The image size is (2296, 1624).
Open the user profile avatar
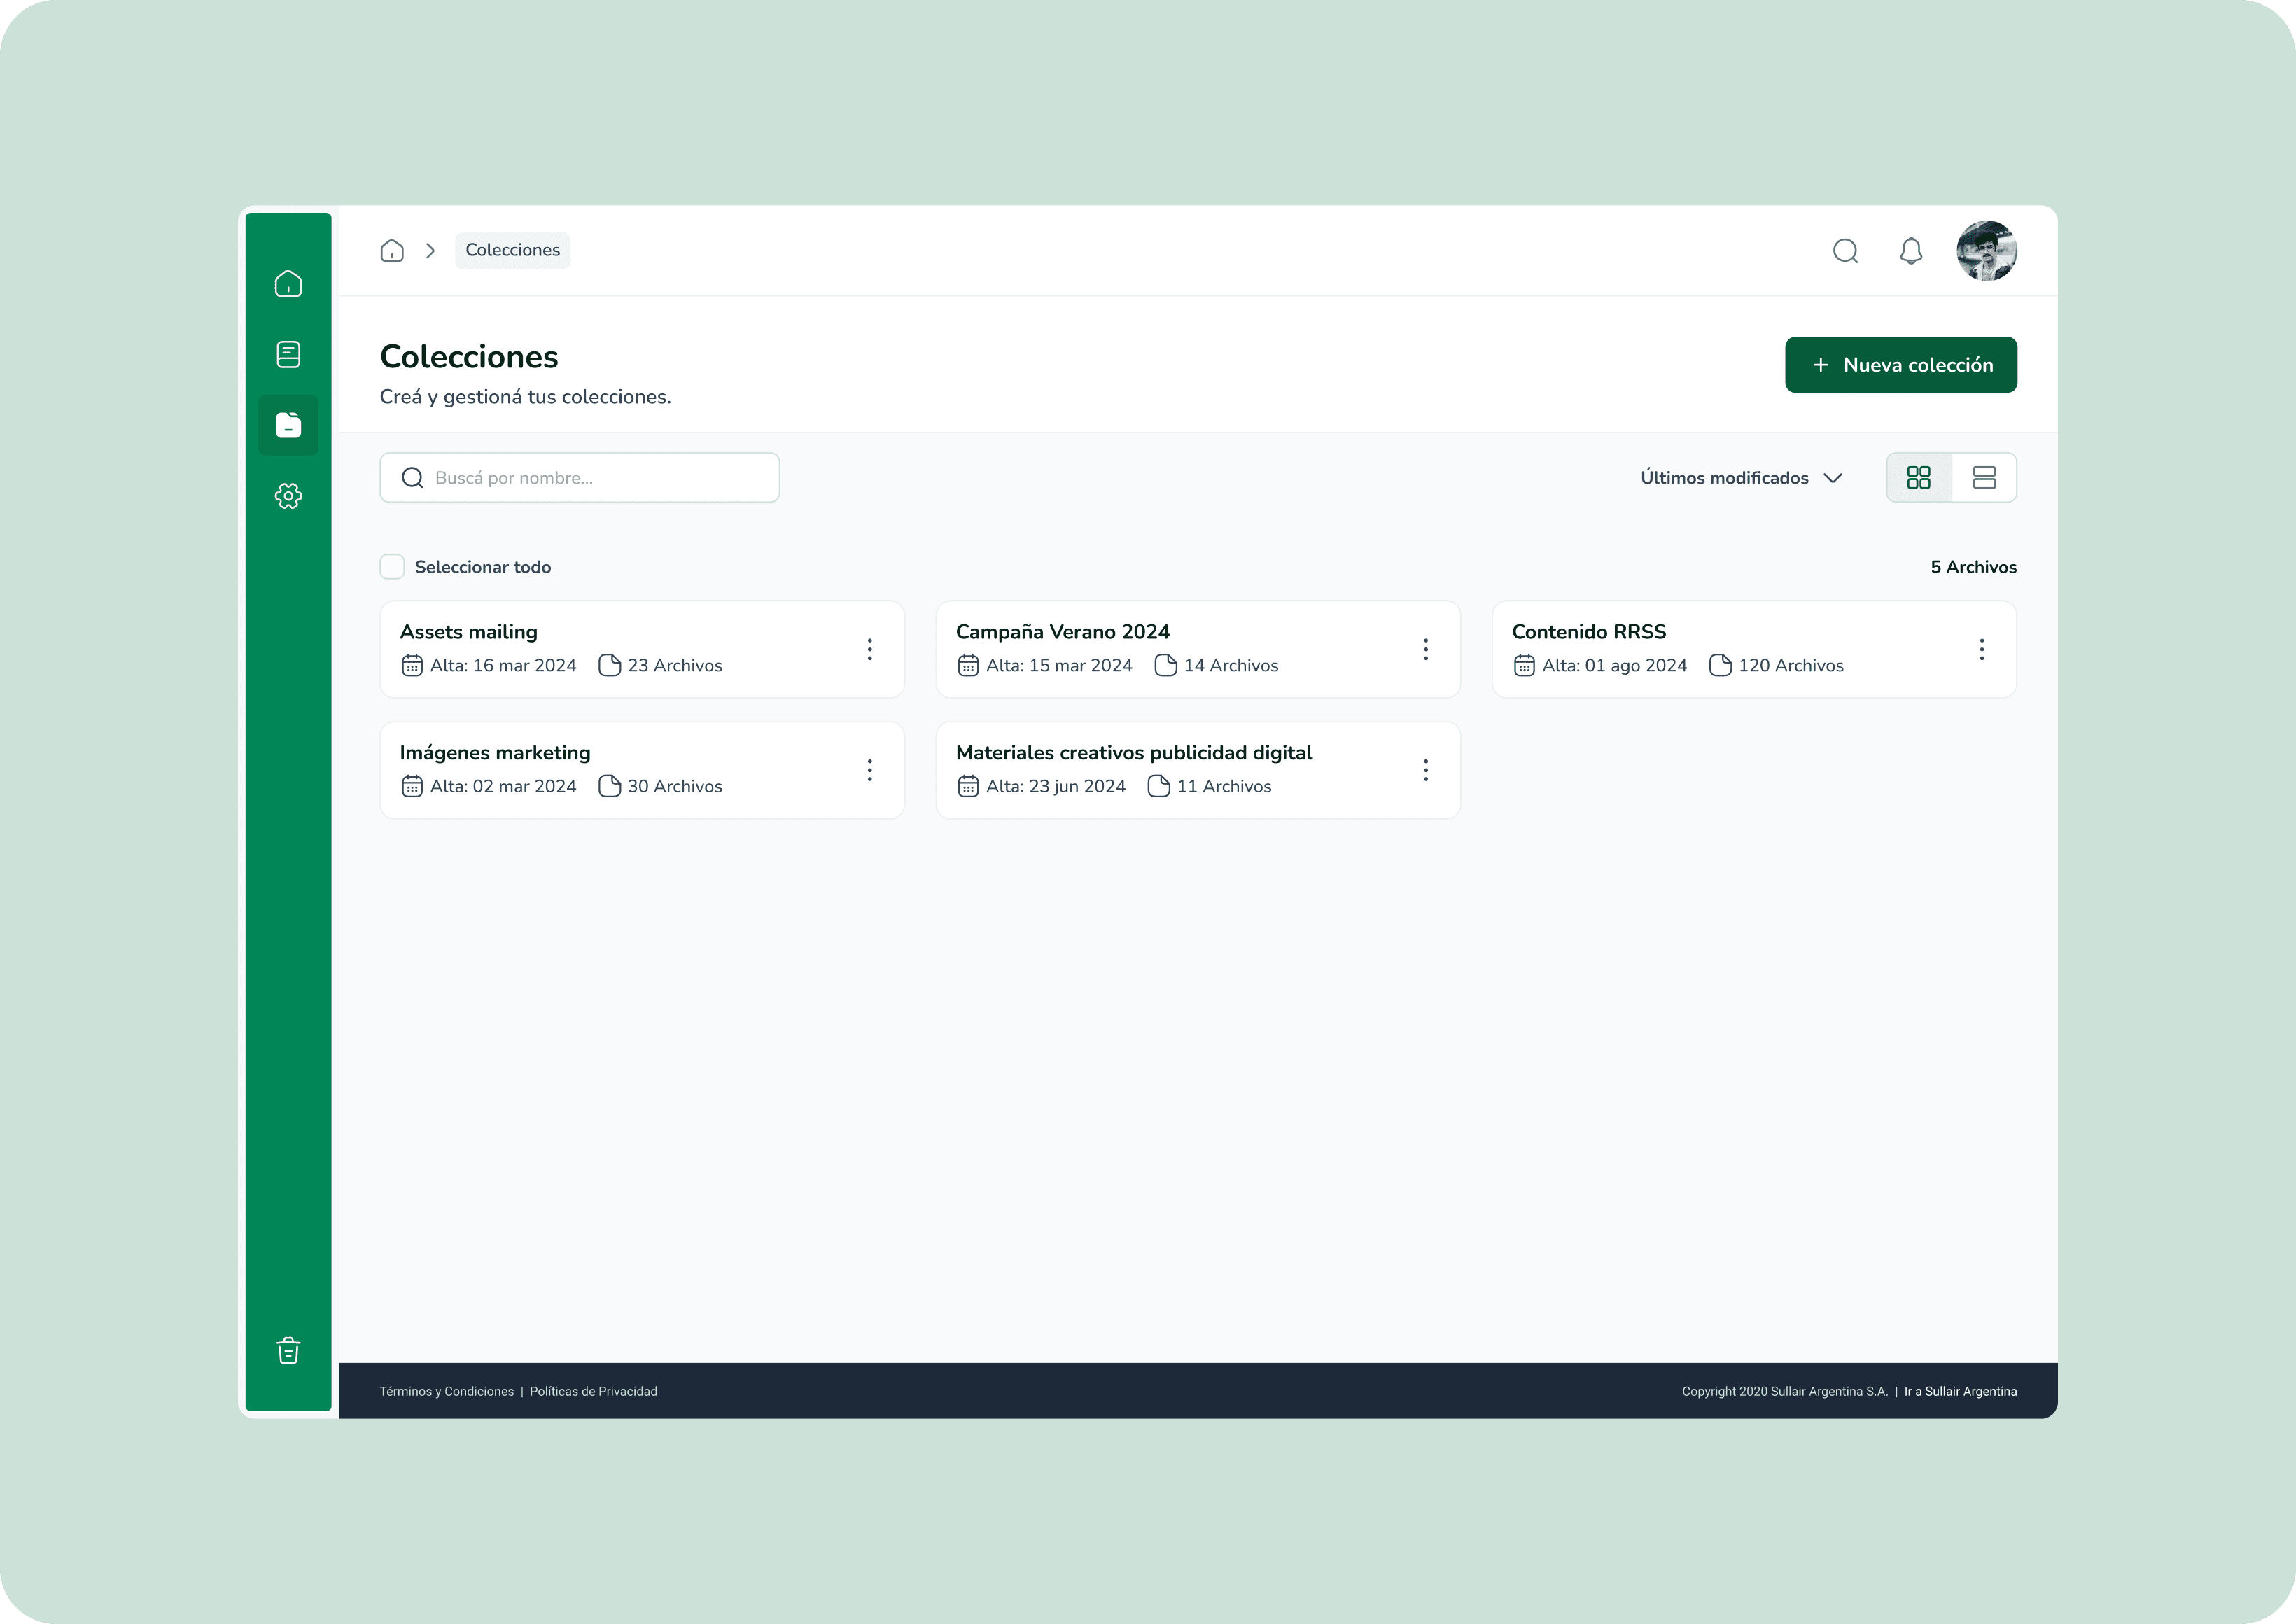1986,251
